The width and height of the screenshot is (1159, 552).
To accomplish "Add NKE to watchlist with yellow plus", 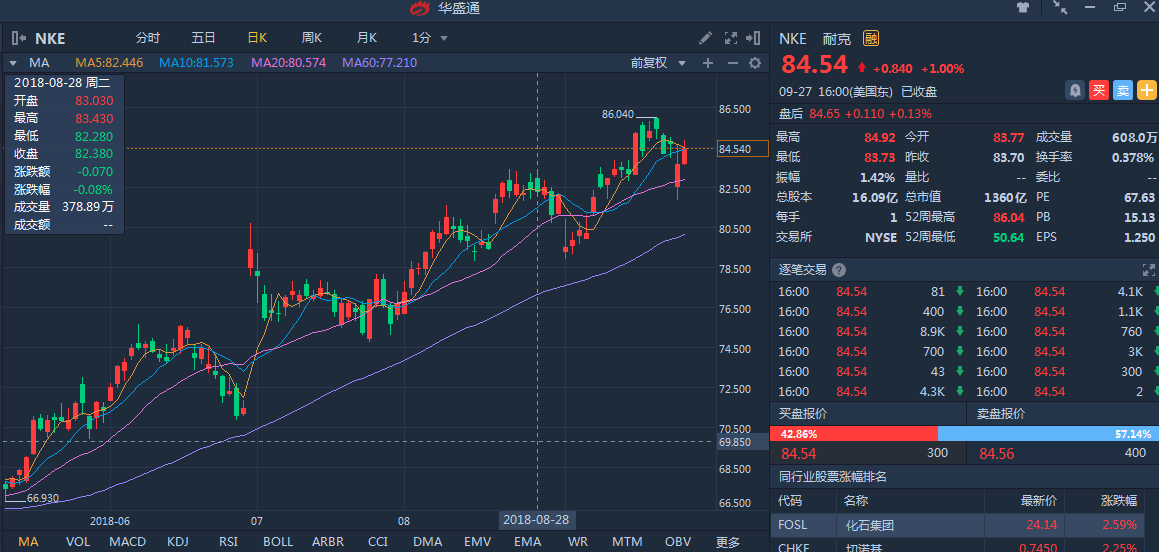I will point(1146,90).
